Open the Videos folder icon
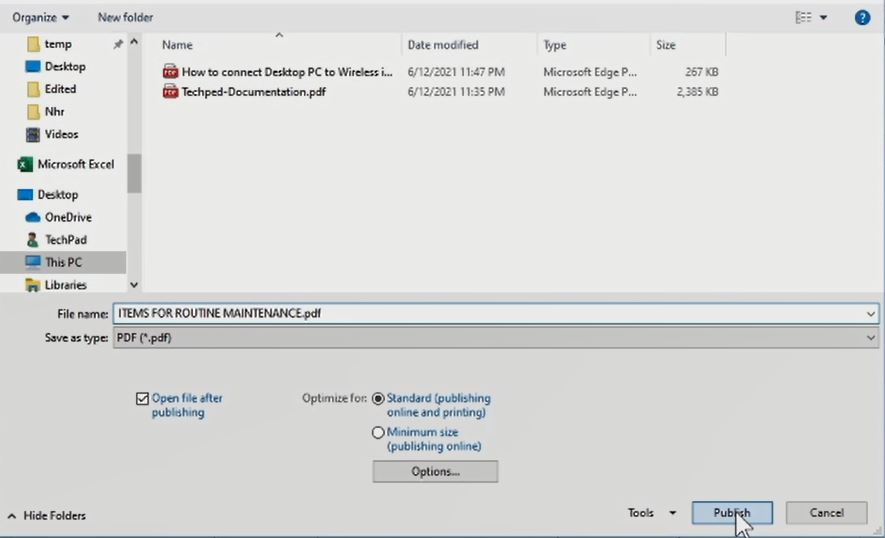The height and width of the screenshot is (538, 885). (x=32, y=134)
